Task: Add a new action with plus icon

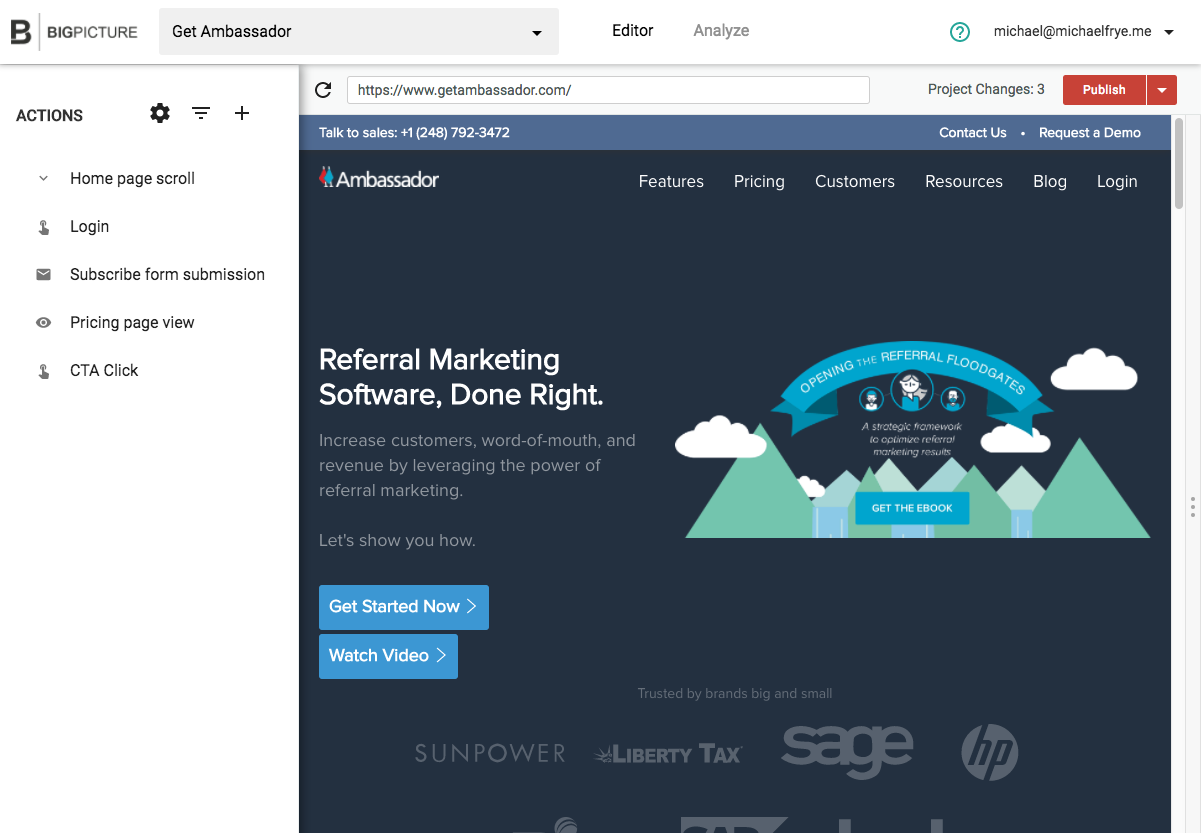Action: pyautogui.click(x=242, y=114)
